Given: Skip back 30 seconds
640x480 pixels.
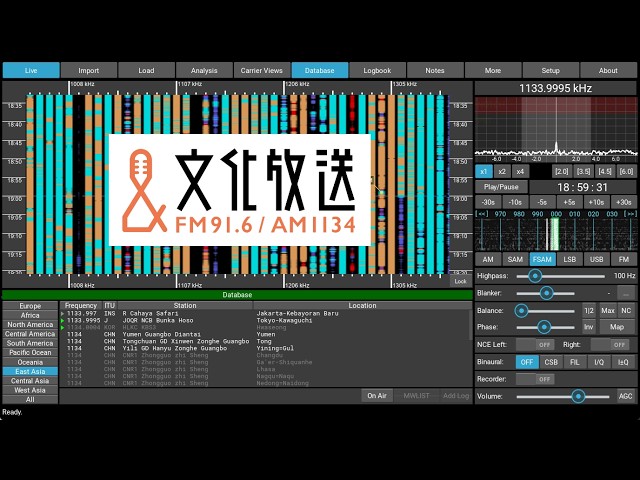Looking at the screenshot, I should click(x=488, y=202).
